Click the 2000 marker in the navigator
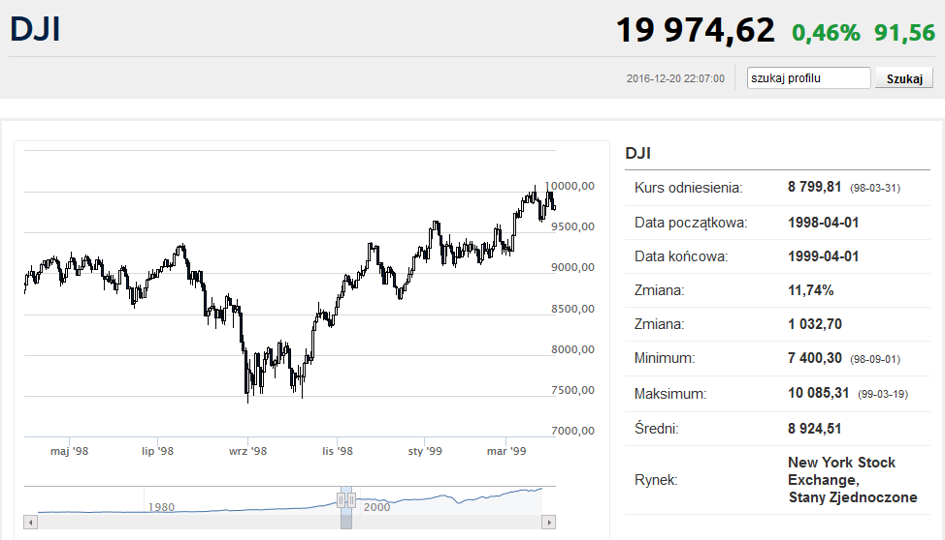Screen dimensions: 945x540 [377, 507]
